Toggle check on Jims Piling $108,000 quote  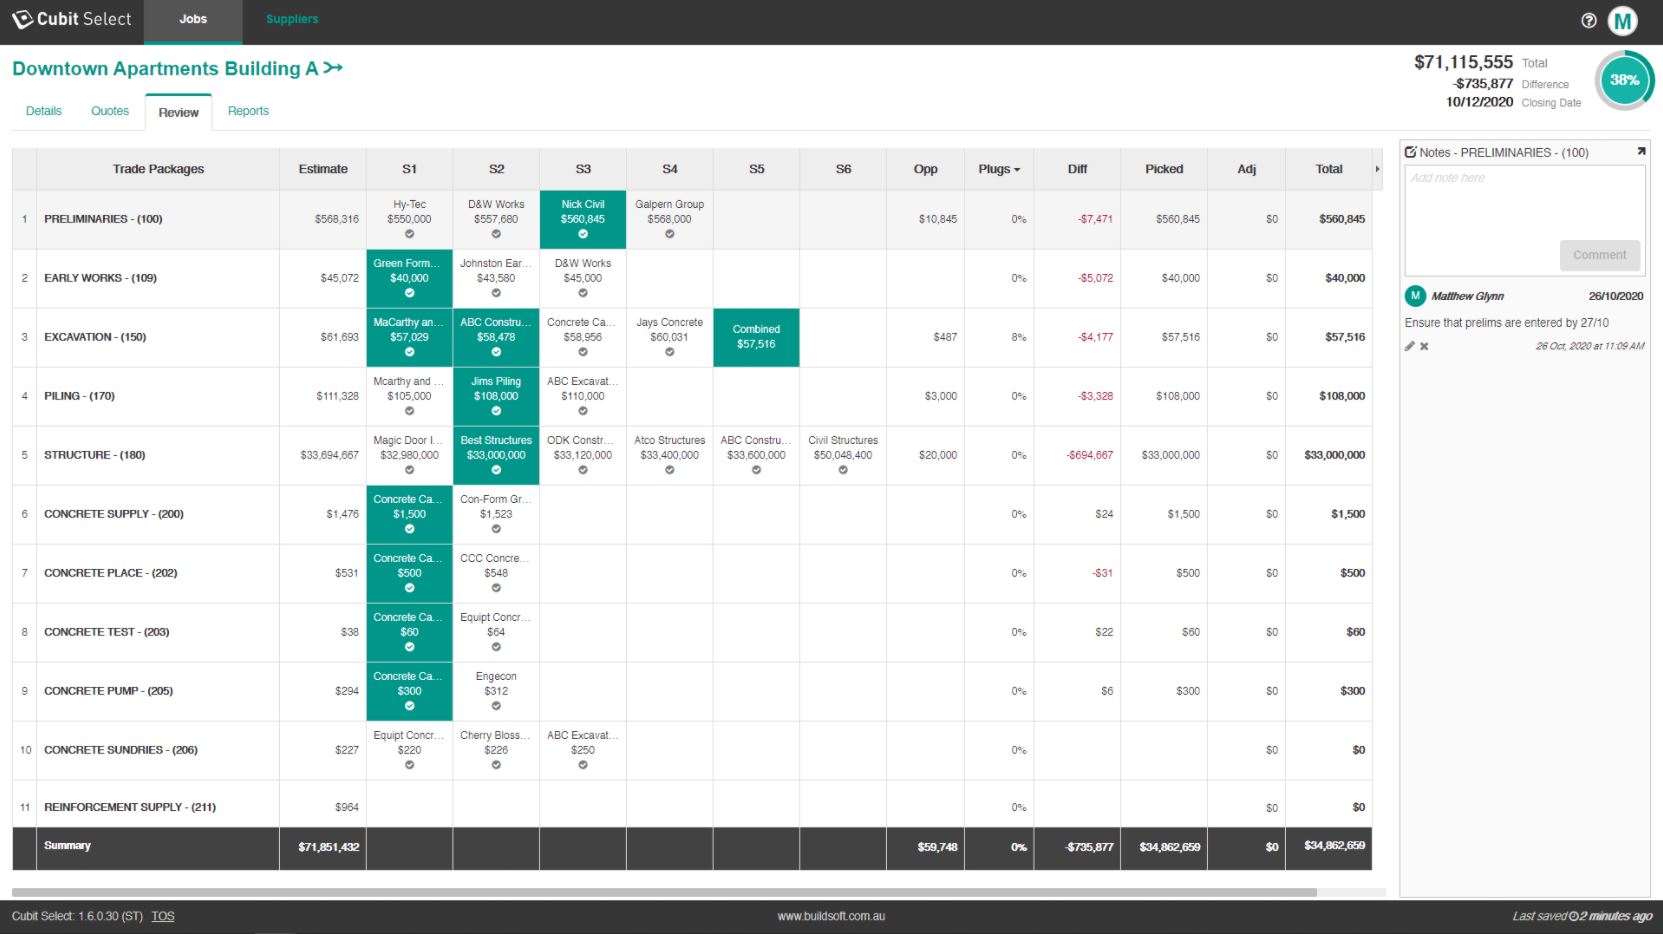coord(496,411)
